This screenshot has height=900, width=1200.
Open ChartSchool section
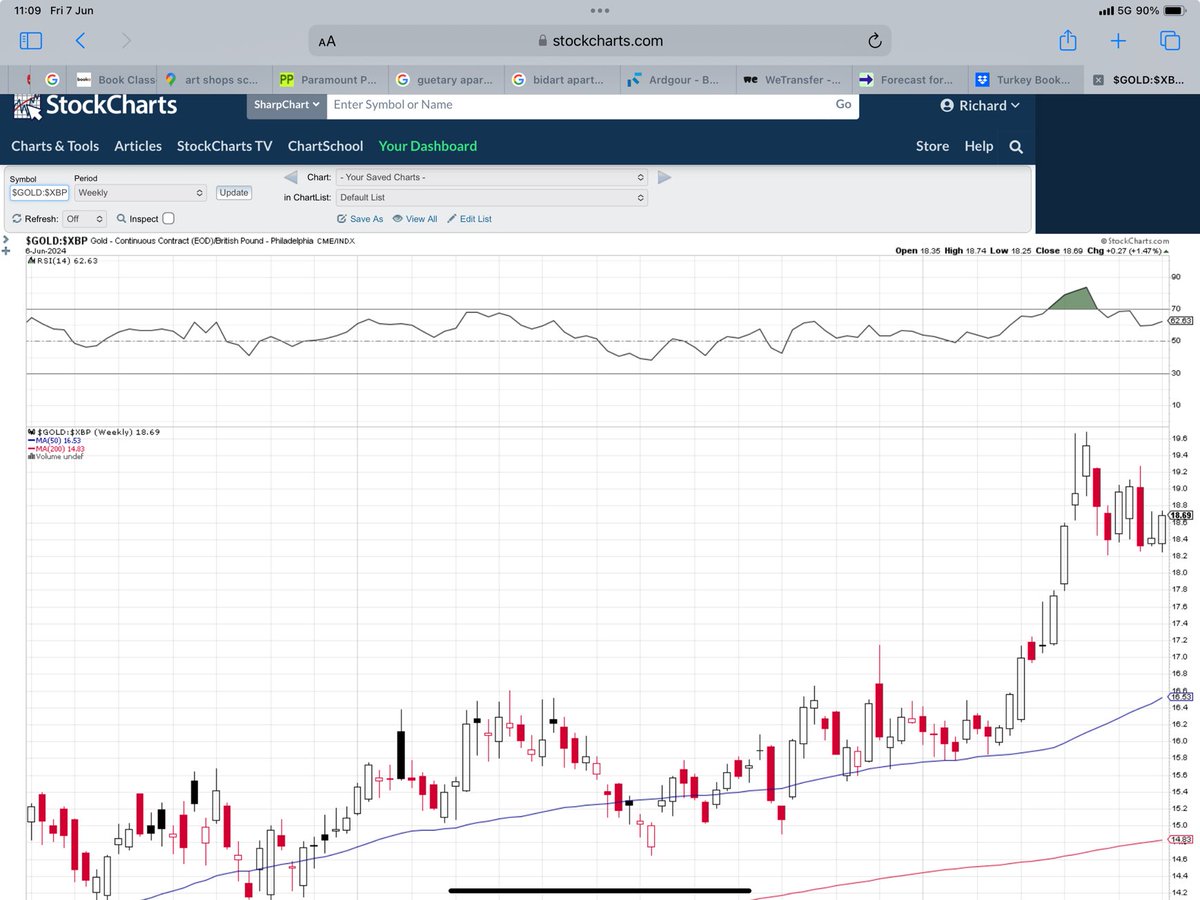(326, 146)
